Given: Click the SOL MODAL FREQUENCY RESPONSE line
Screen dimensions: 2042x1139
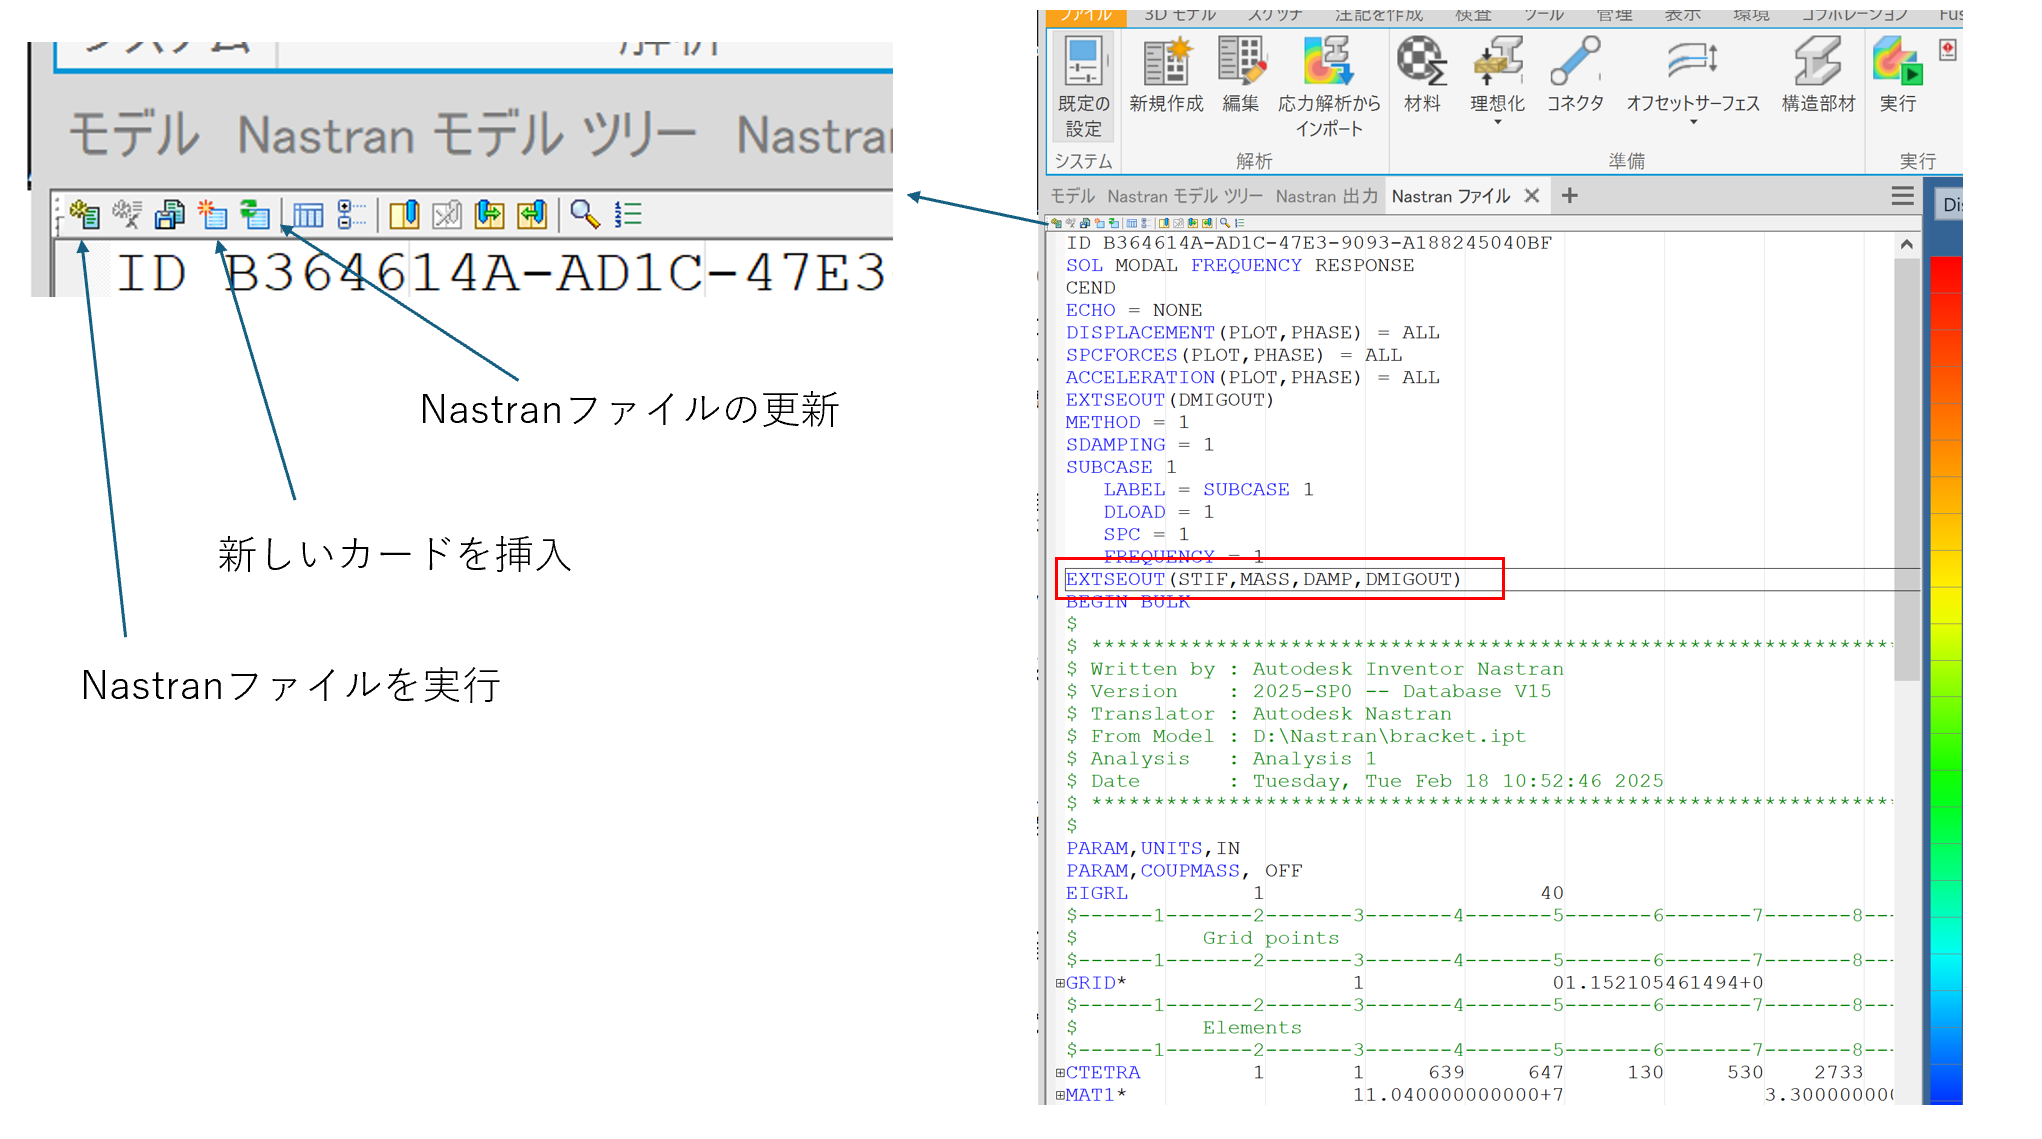Looking at the screenshot, I should click(1240, 265).
